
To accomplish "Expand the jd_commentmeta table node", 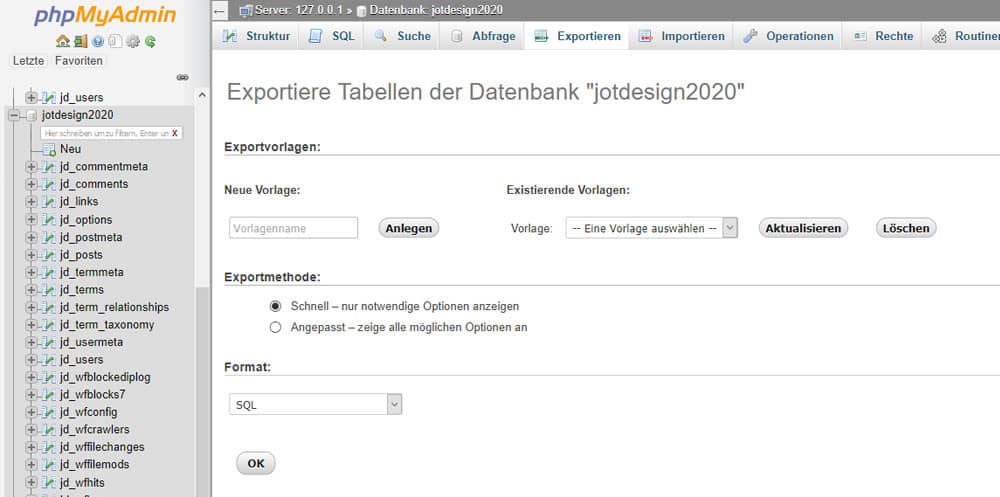I will pyautogui.click(x=31, y=167).
